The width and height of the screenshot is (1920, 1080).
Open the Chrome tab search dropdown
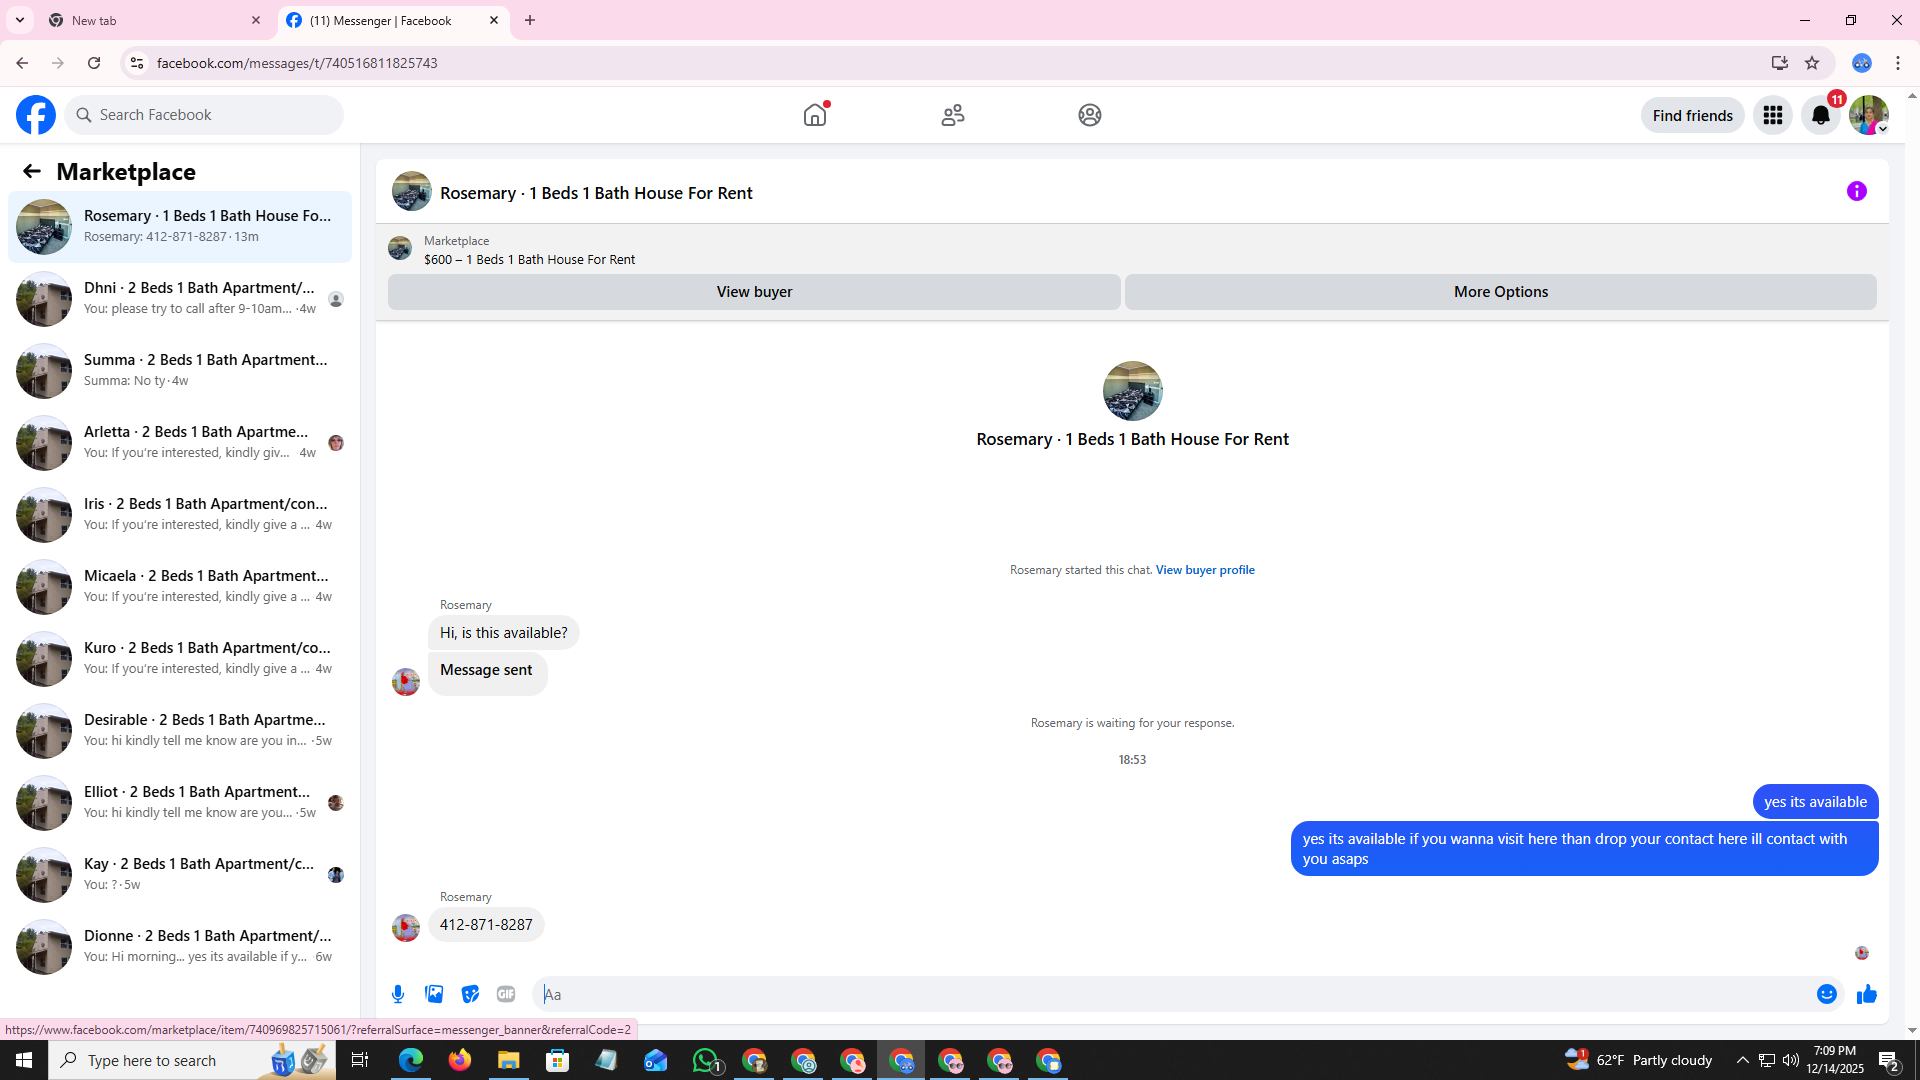pos(19,20)
